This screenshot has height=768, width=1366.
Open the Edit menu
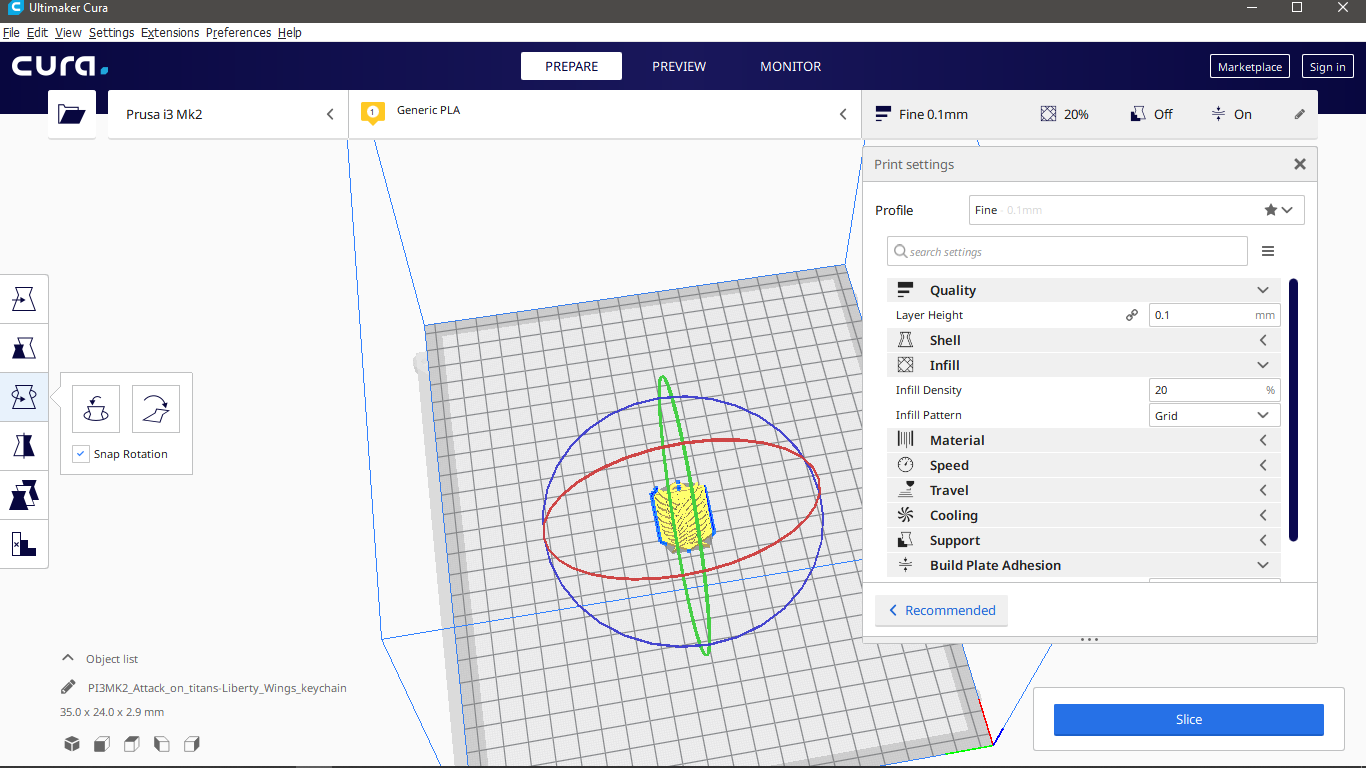coord(37,32)
